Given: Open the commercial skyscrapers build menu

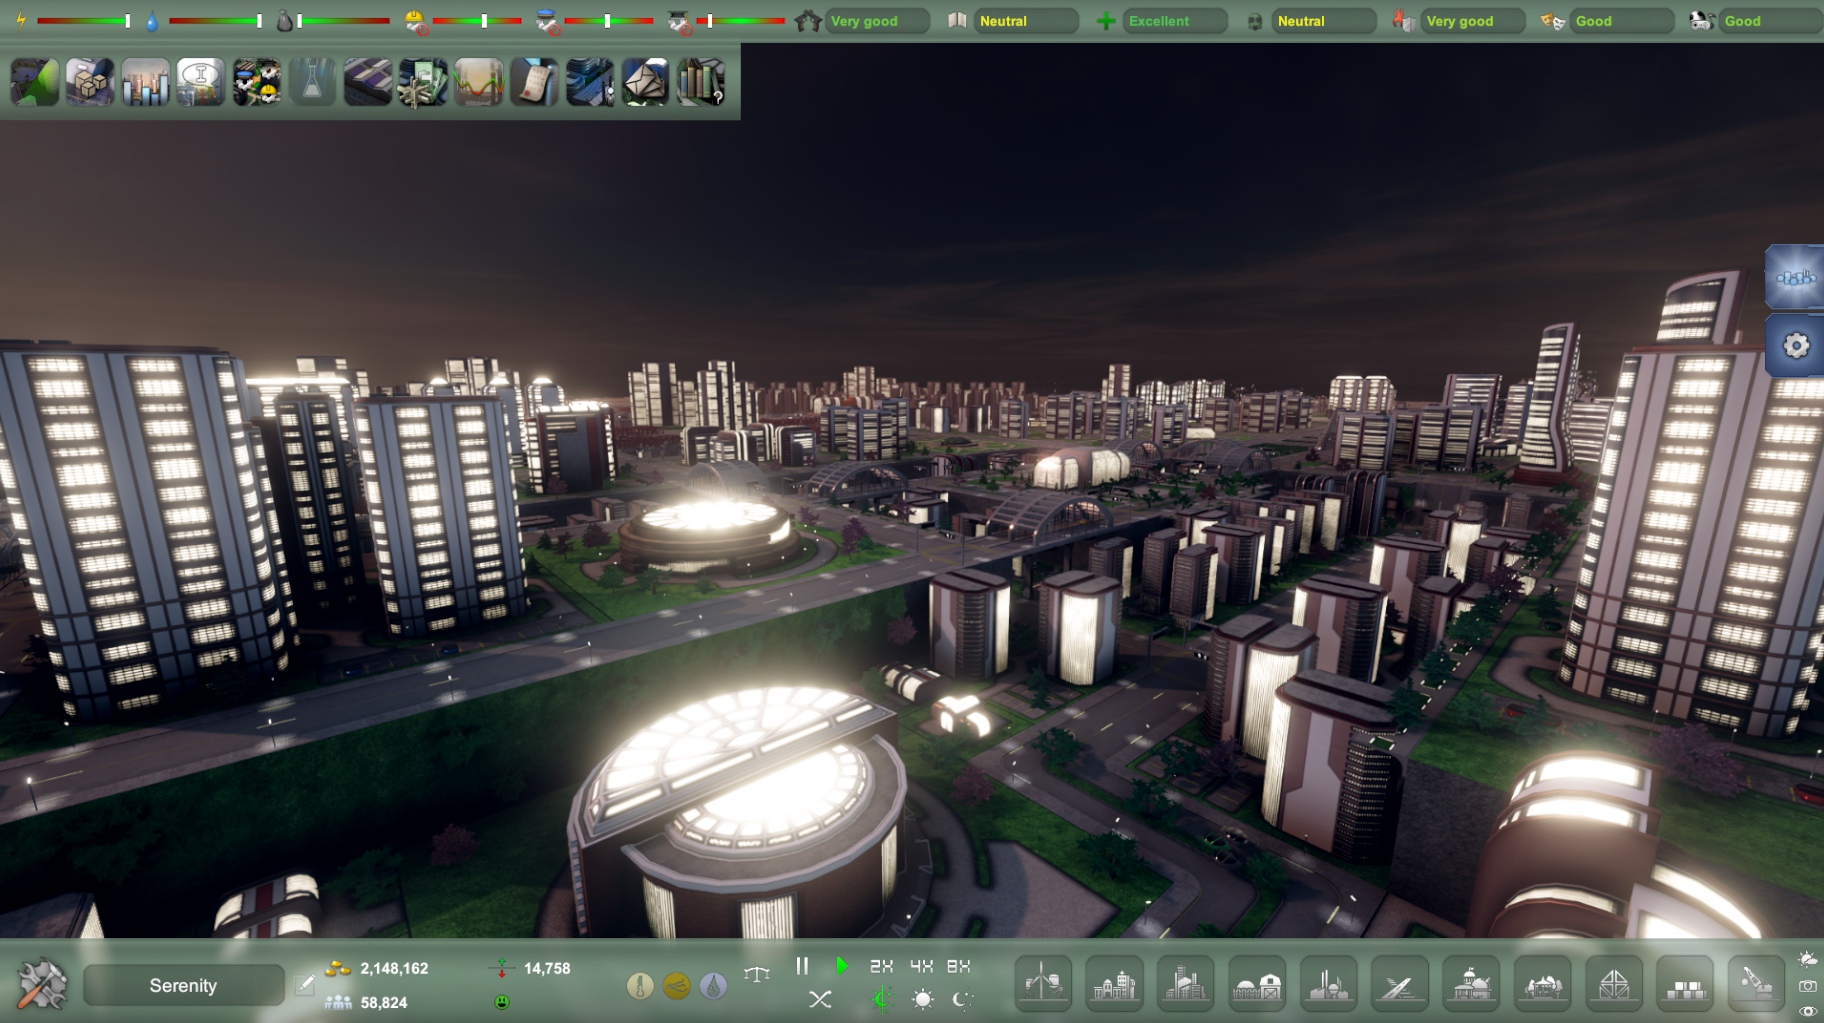Looking at the screenshot, I should (x=1186, y=983).
